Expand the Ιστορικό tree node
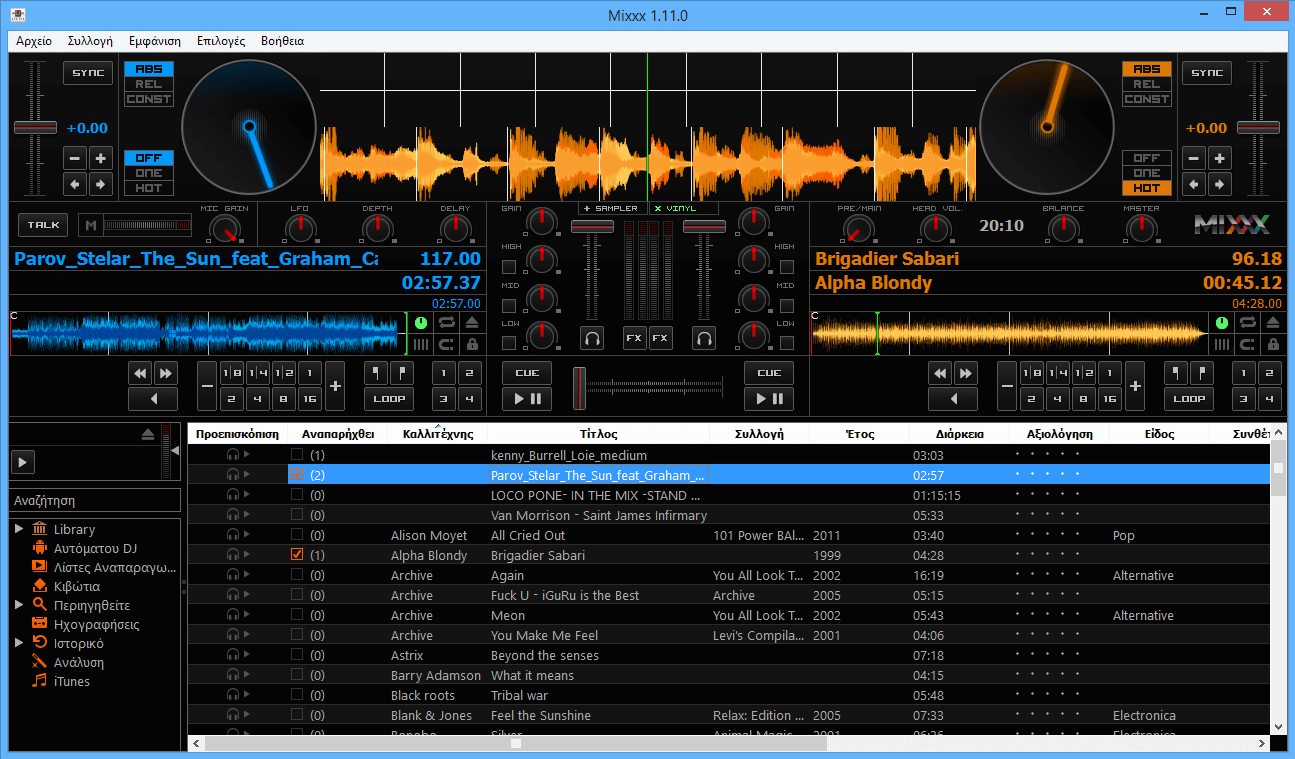Image resolution: width=1295 pixels, height=759 pixels. tap(19, 642)
